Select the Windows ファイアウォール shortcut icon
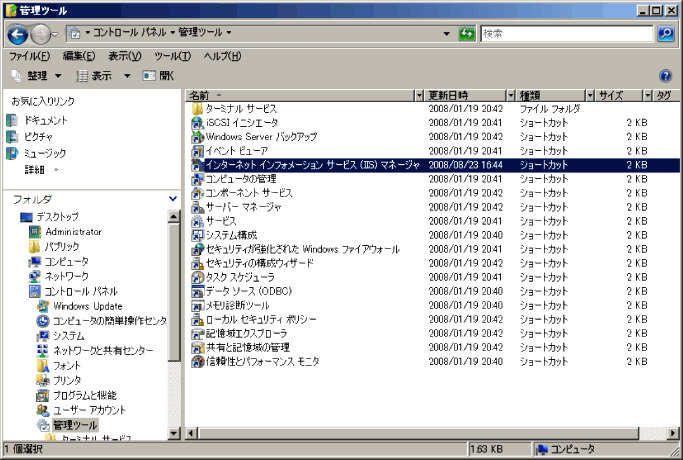 pos(197,249)
